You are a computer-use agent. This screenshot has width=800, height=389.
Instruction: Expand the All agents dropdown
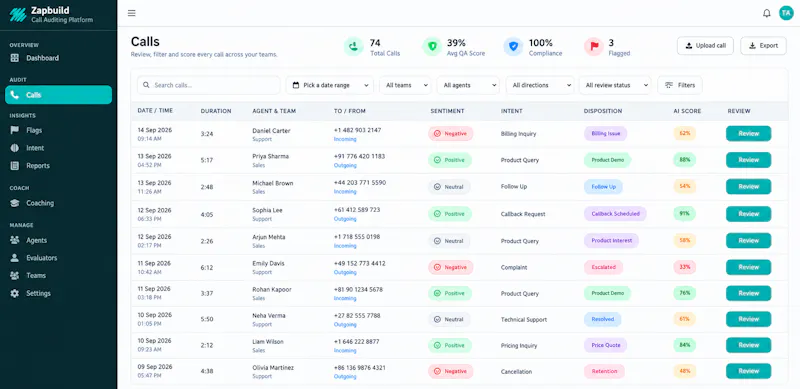click(x=468, y=85)
